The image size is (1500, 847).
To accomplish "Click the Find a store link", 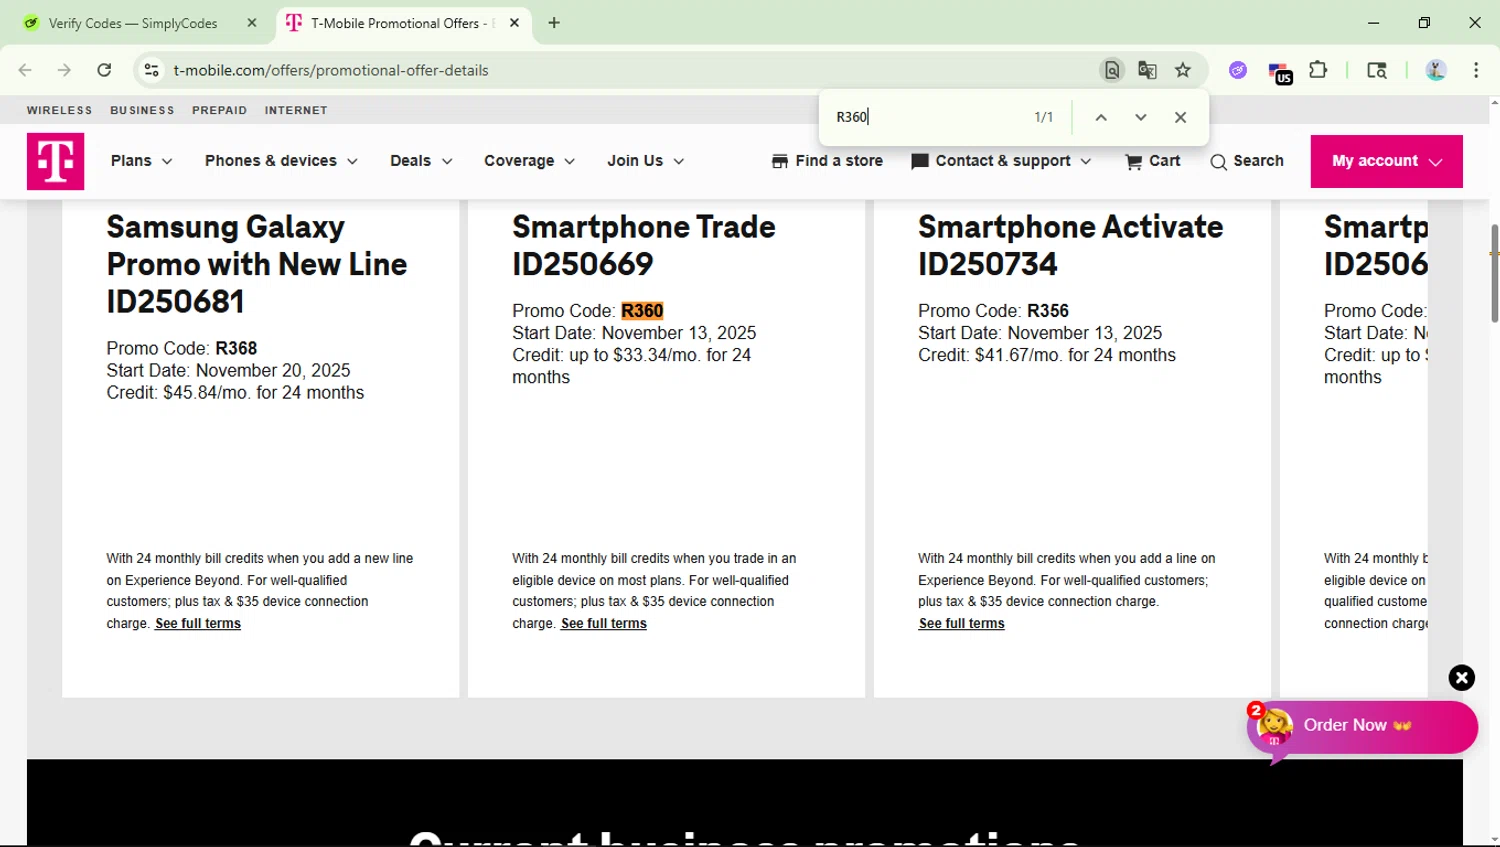I will [x=827, y=161].
